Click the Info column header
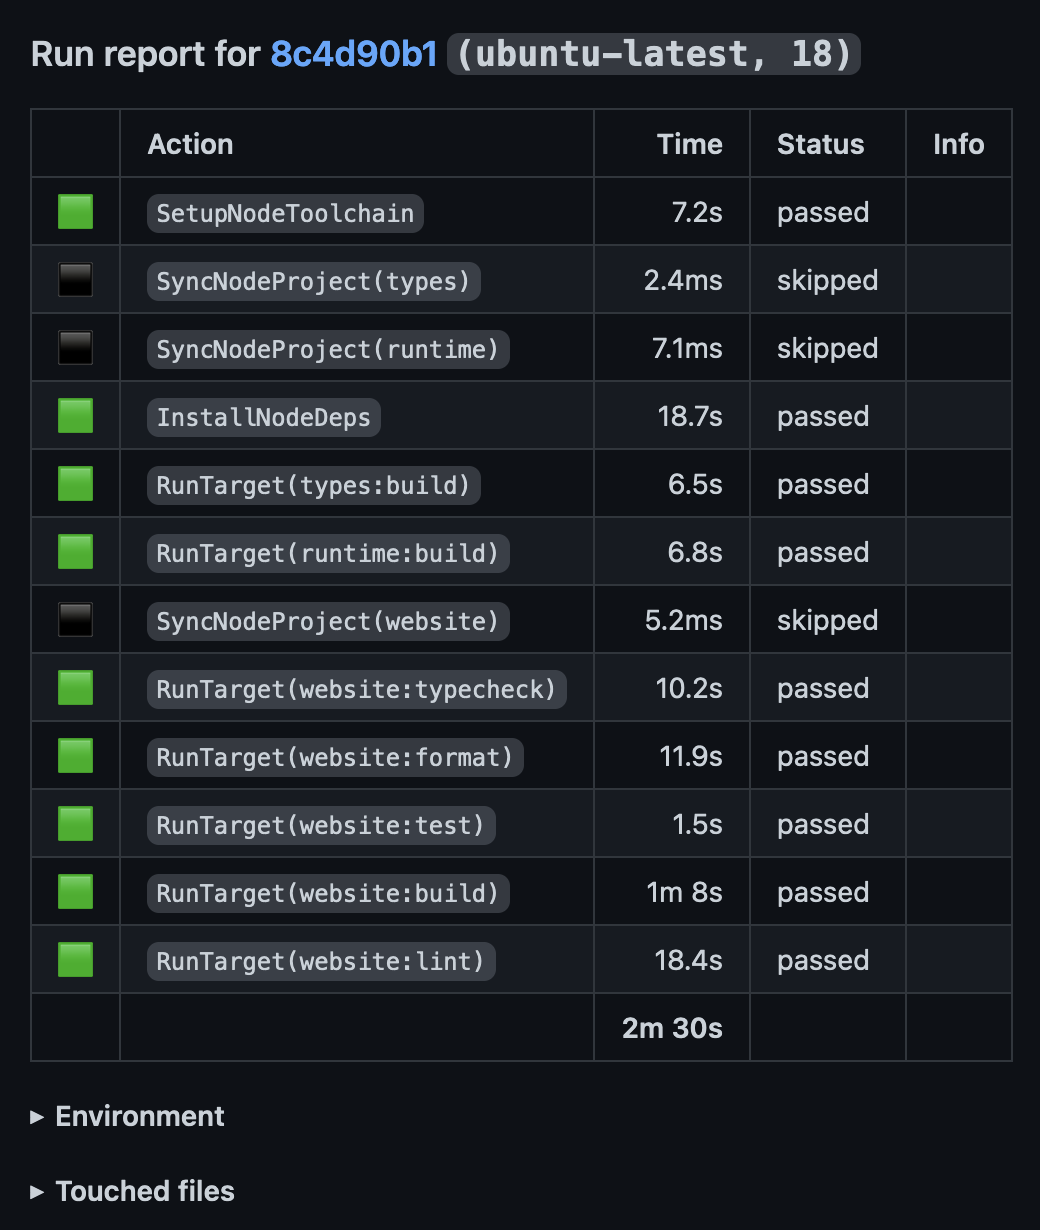Viewport: 1040px width, 1230px height. tap(958, 144)
